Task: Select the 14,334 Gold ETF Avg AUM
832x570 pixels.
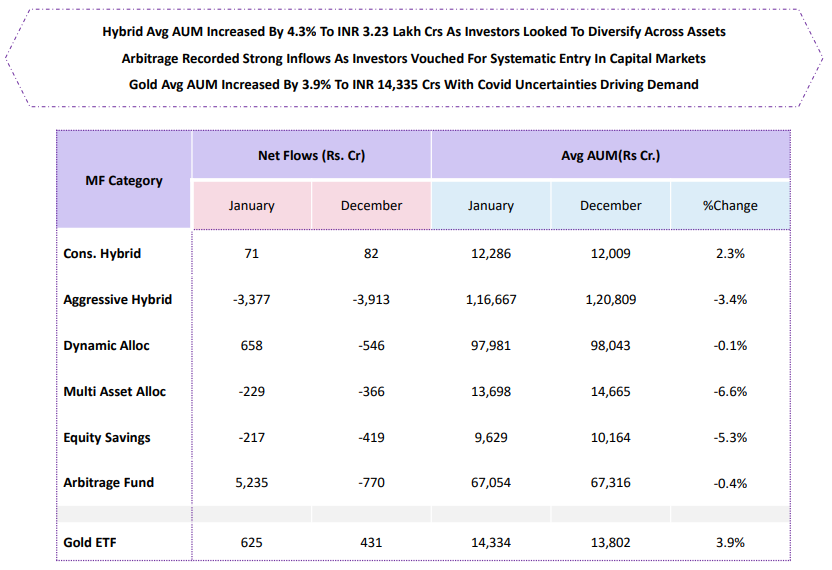Action: 491,542
